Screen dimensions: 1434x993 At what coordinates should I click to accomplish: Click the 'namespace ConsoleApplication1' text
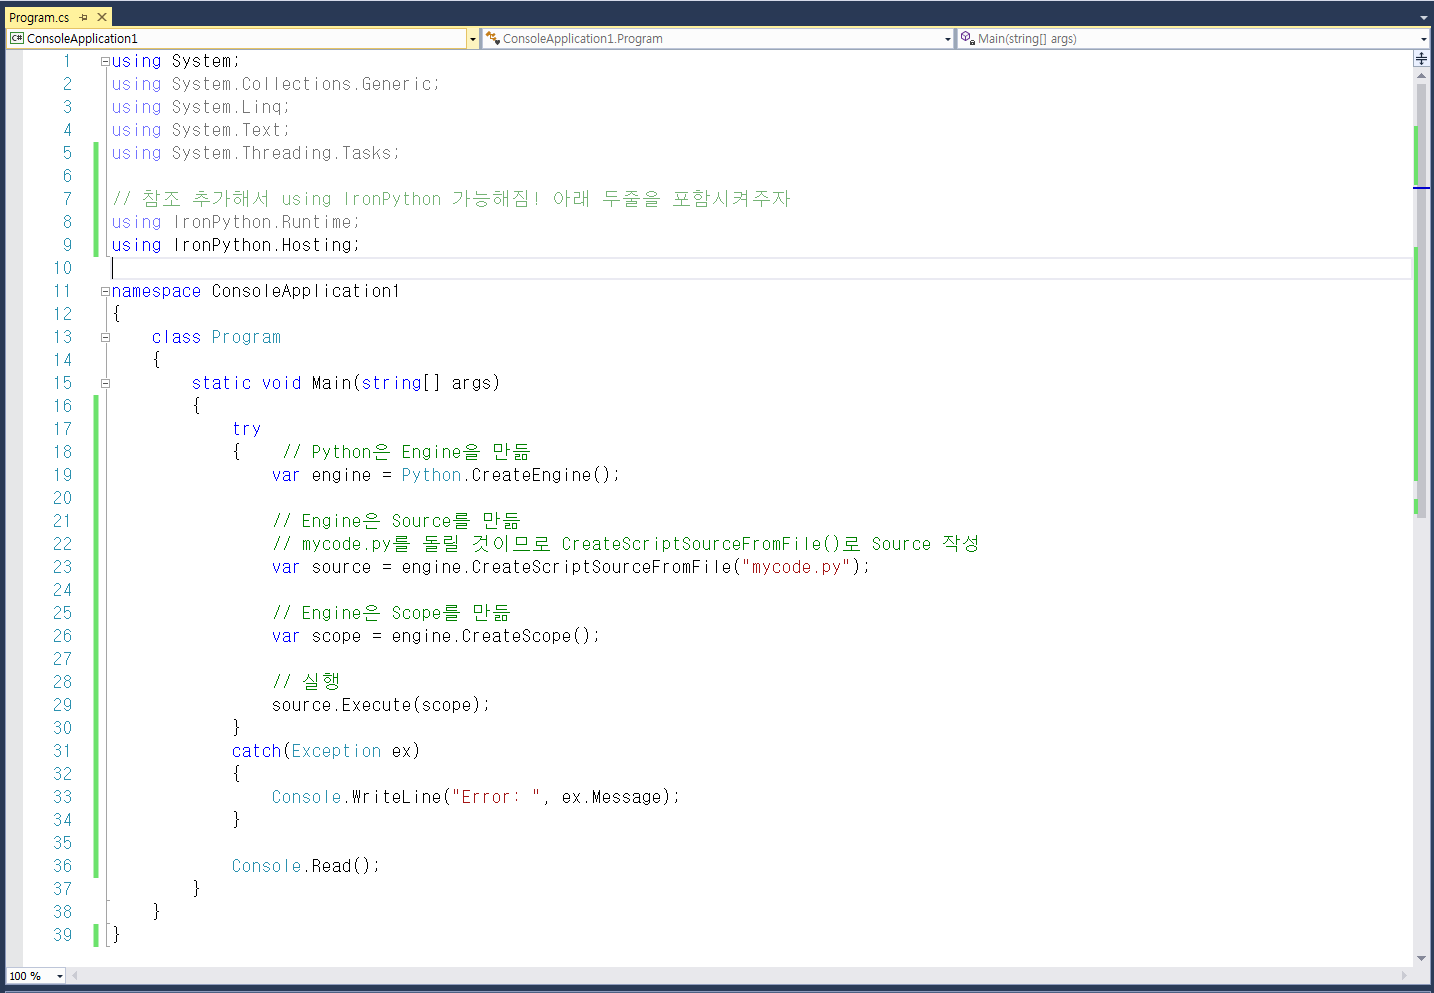click(256, 291)
